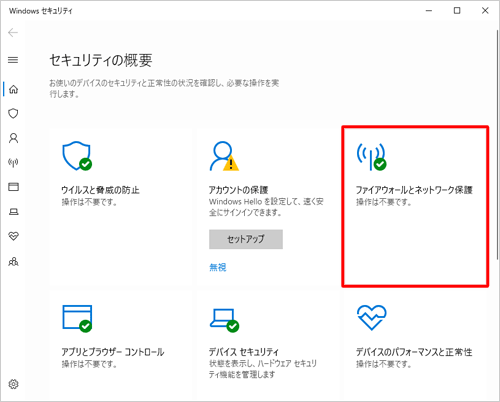Click the 無視 link
Viewport: 500px width, 402px height.
click(x=218, y=267)
